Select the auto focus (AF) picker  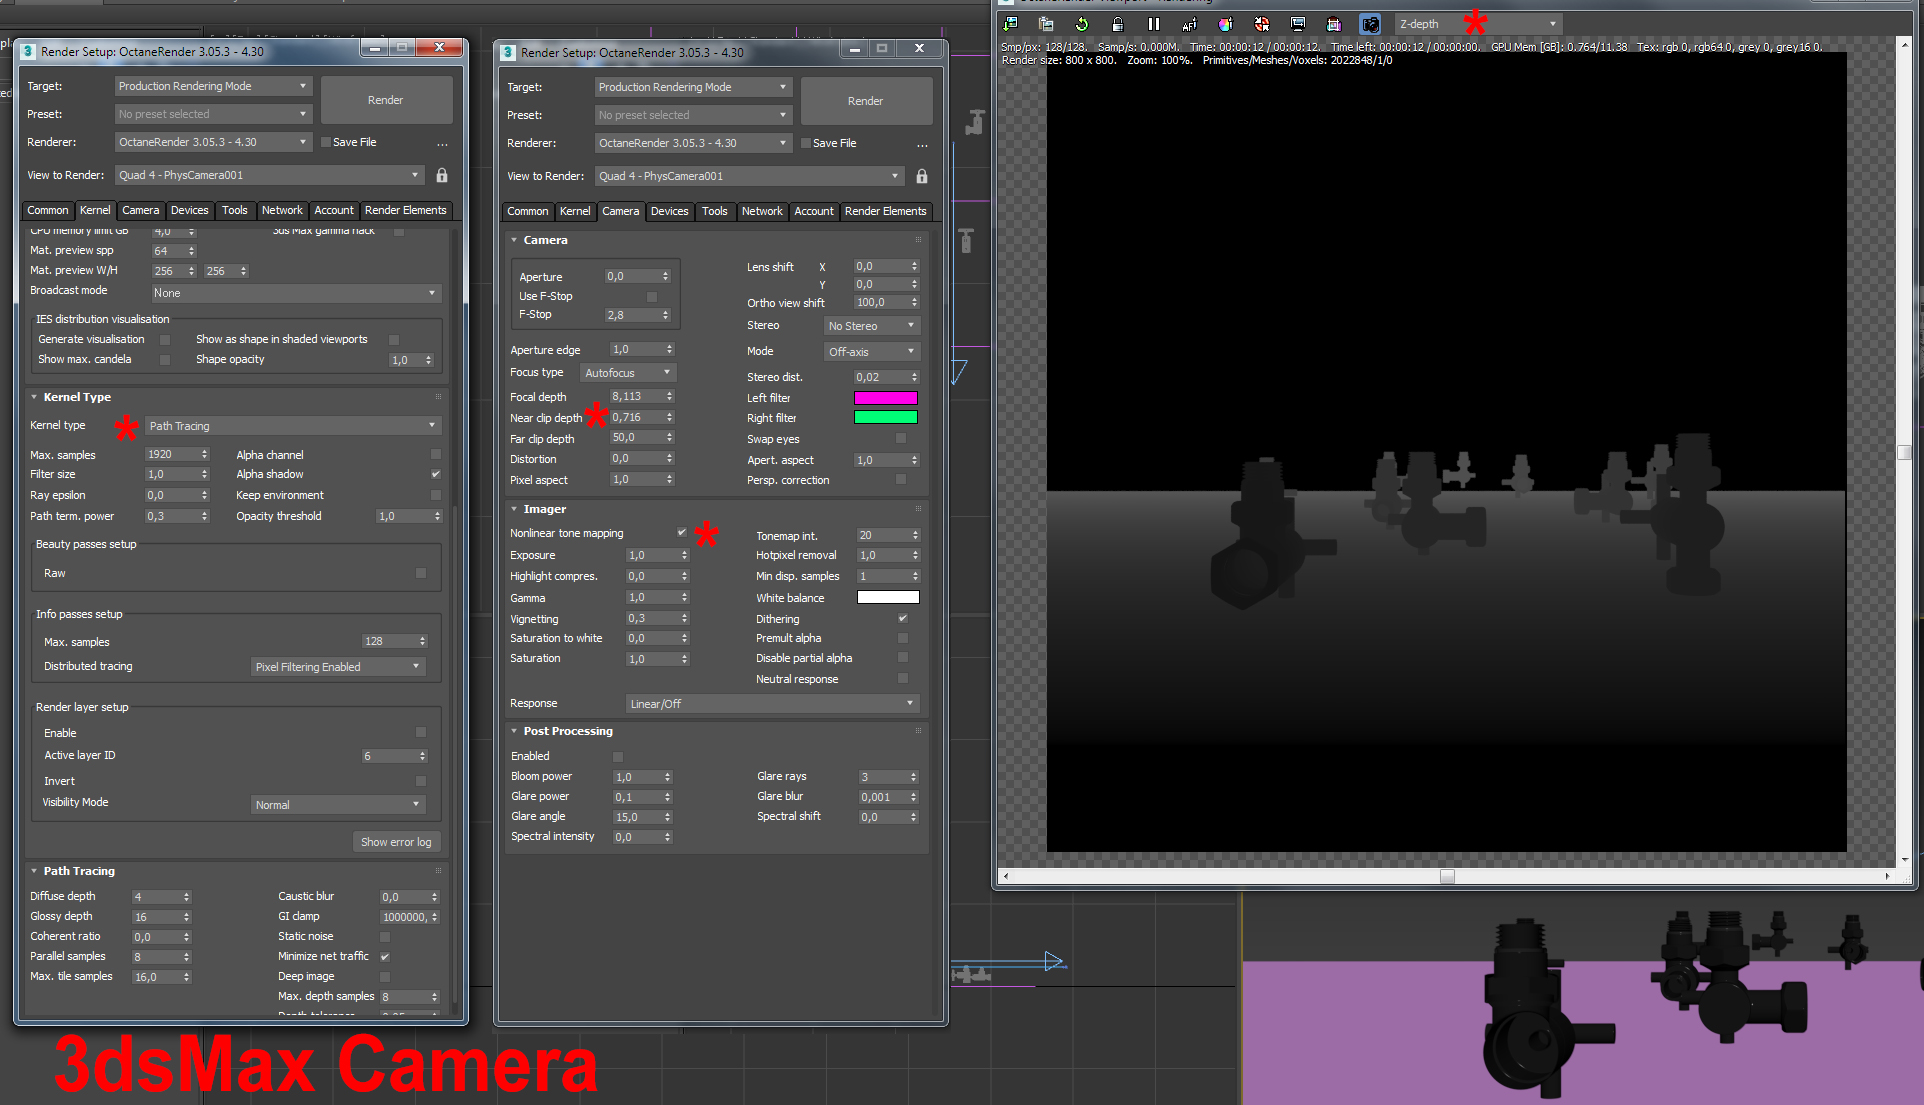[1190, 24]
